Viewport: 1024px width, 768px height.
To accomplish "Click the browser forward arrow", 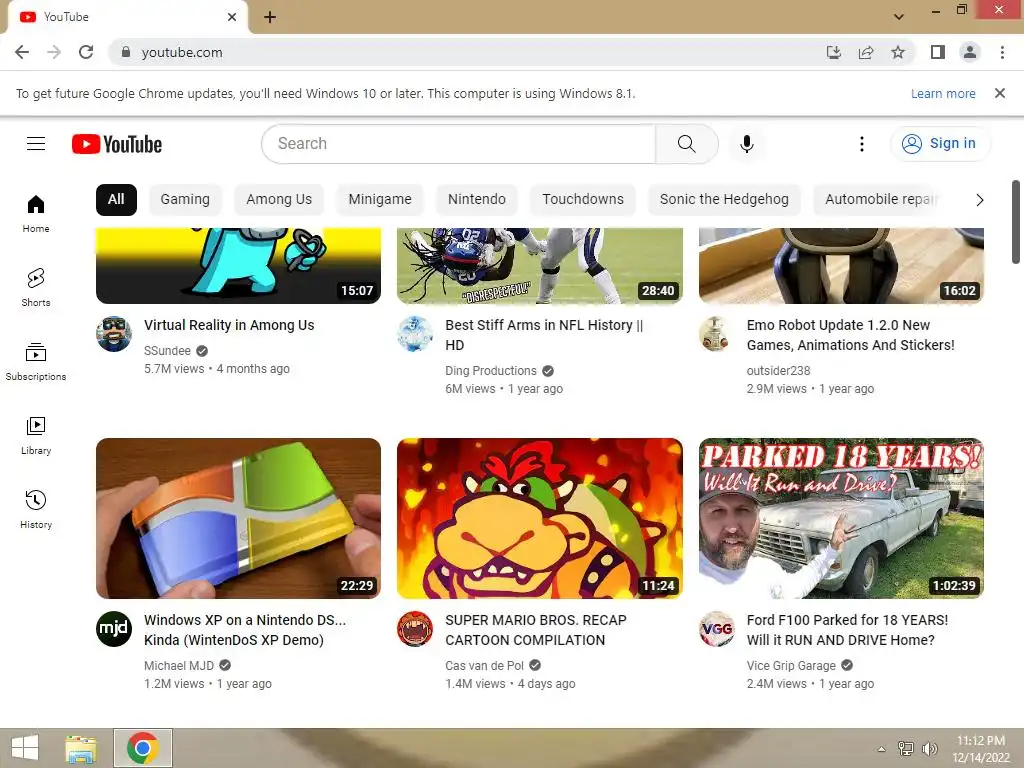I will click(x=54, y=52).
